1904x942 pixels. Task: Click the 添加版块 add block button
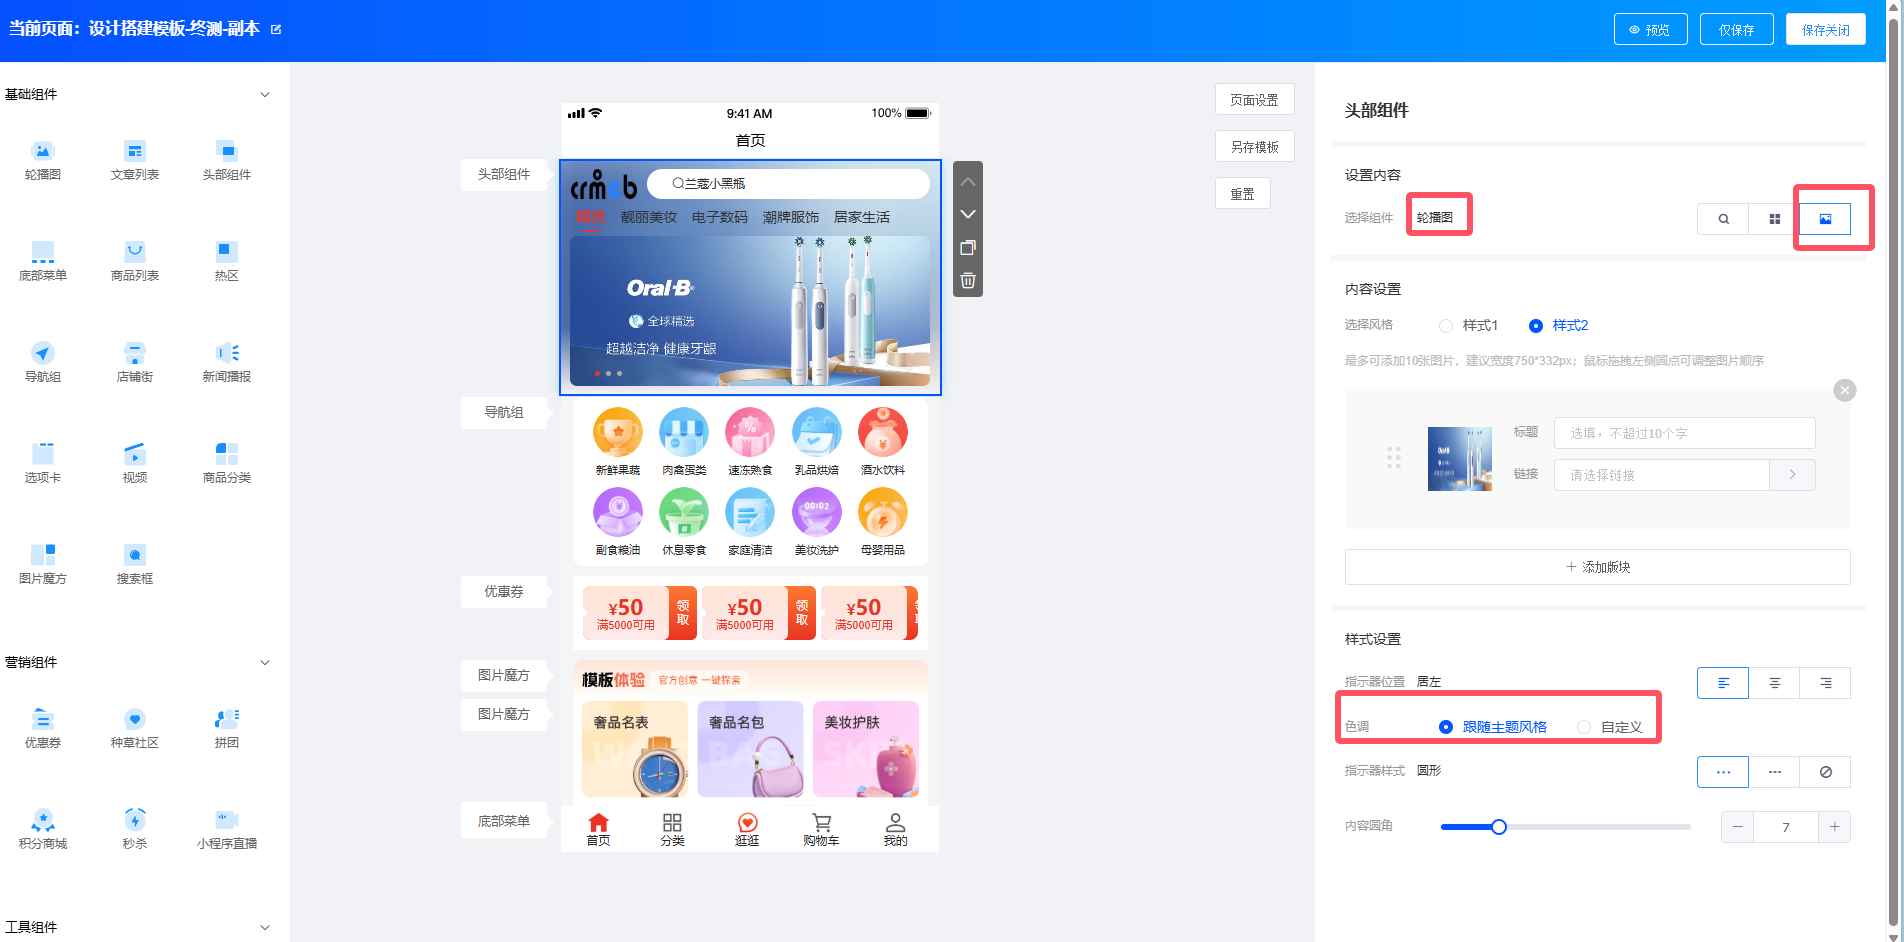pyautogui.click(x=1597, y=567)
